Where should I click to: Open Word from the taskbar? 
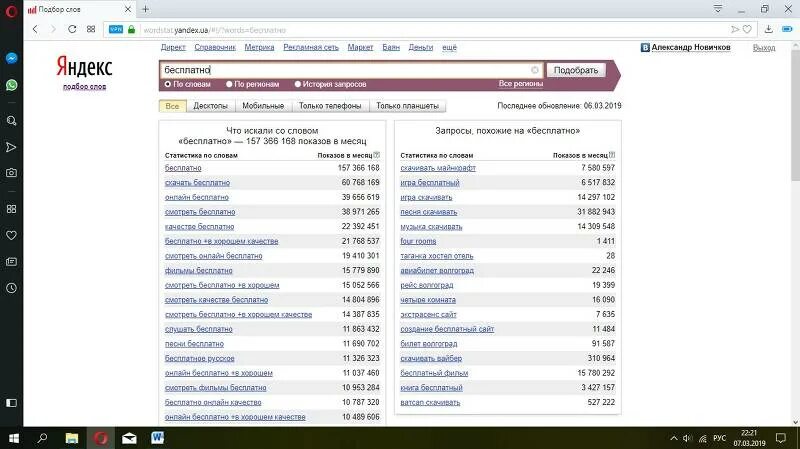coord(158,438)
